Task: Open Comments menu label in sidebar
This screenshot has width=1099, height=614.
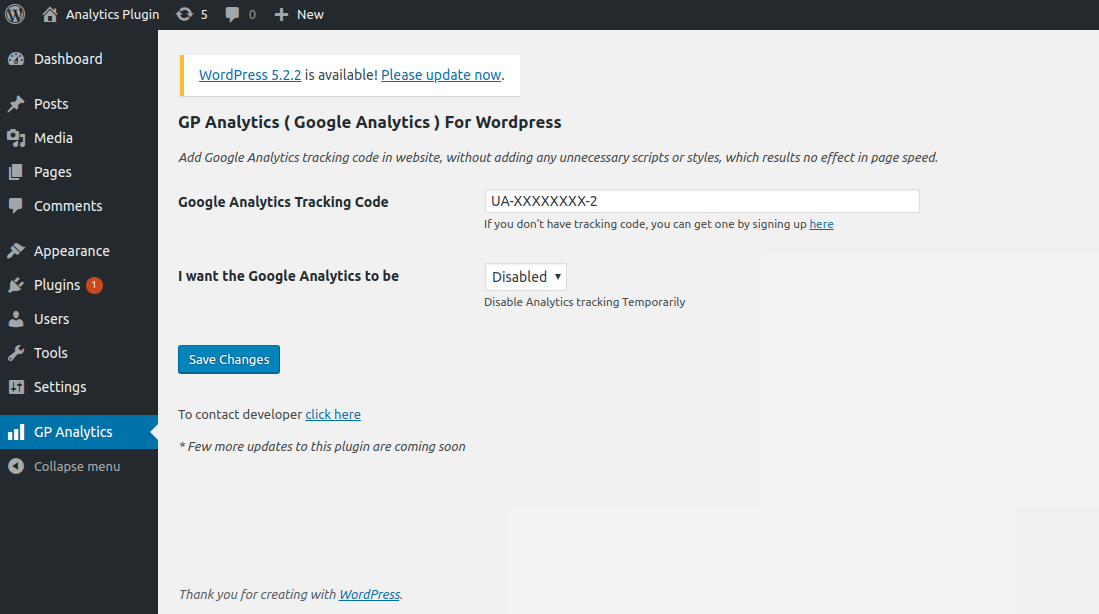Action: 68,206
